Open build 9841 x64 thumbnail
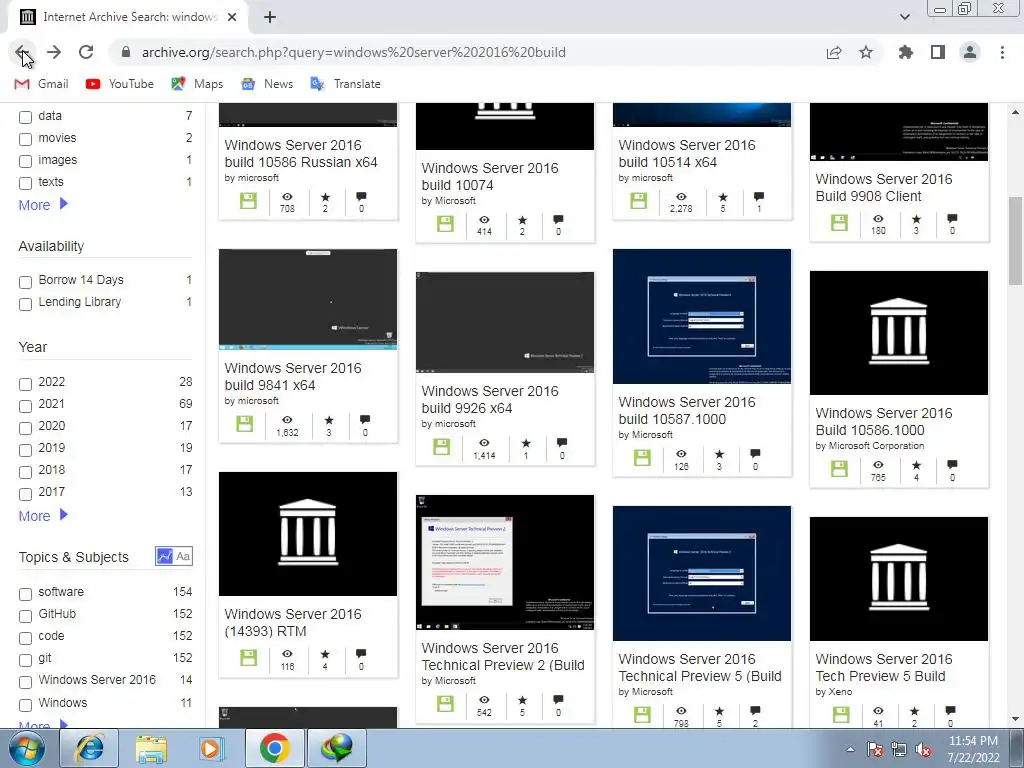Viewport: 1024px width, 768px height. click(308, 300)
